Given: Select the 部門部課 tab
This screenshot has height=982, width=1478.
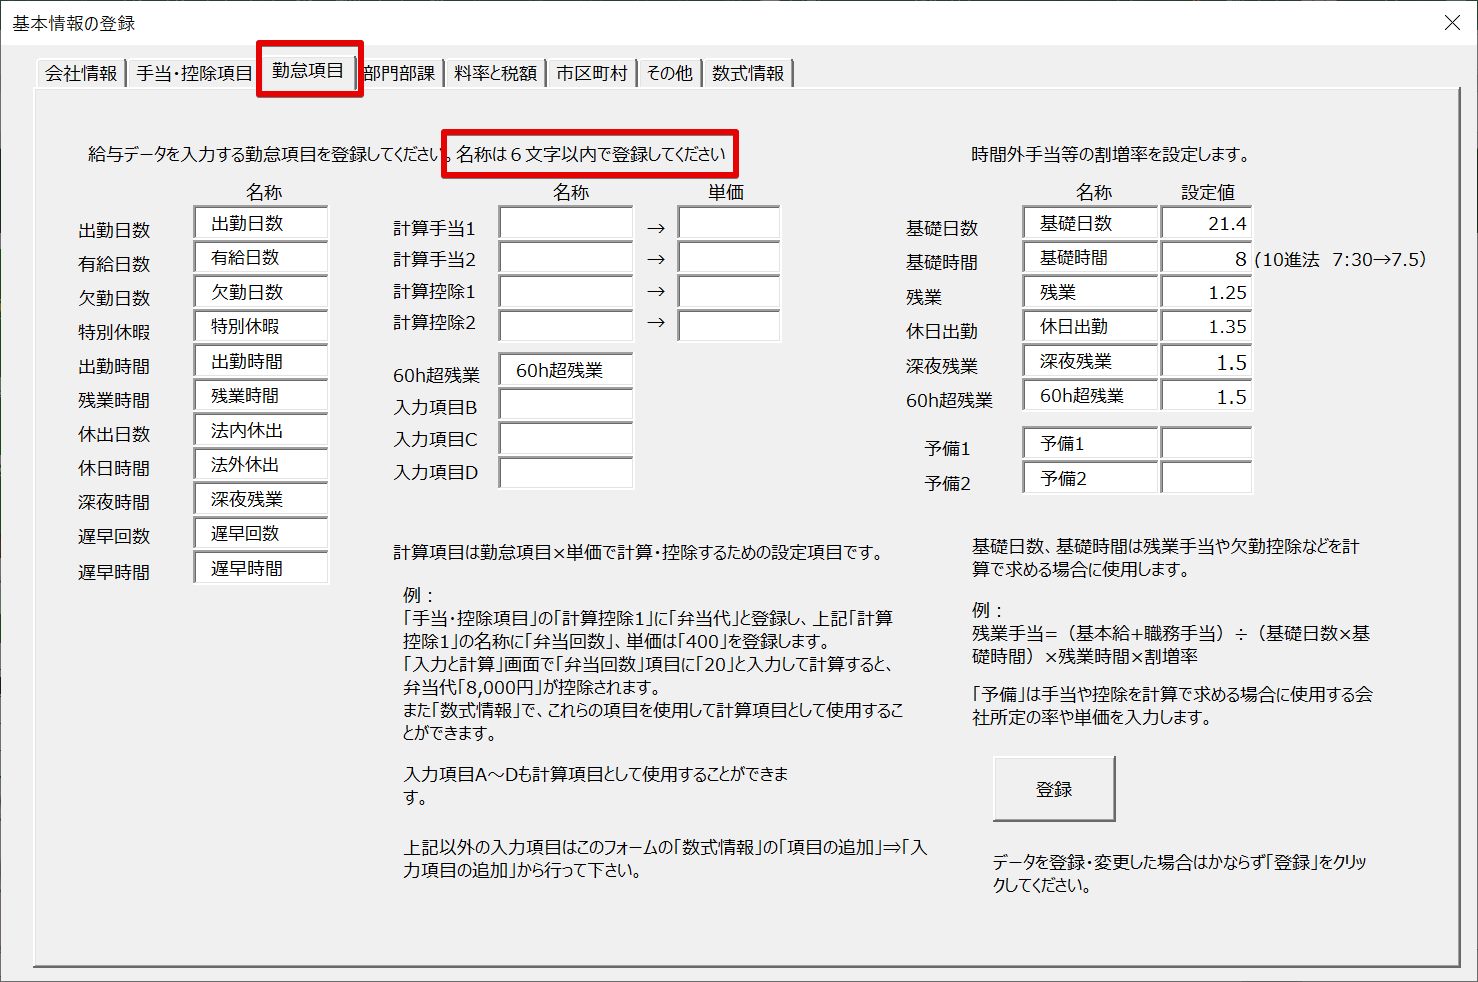Looking at the screenshot, I should 399,73.
